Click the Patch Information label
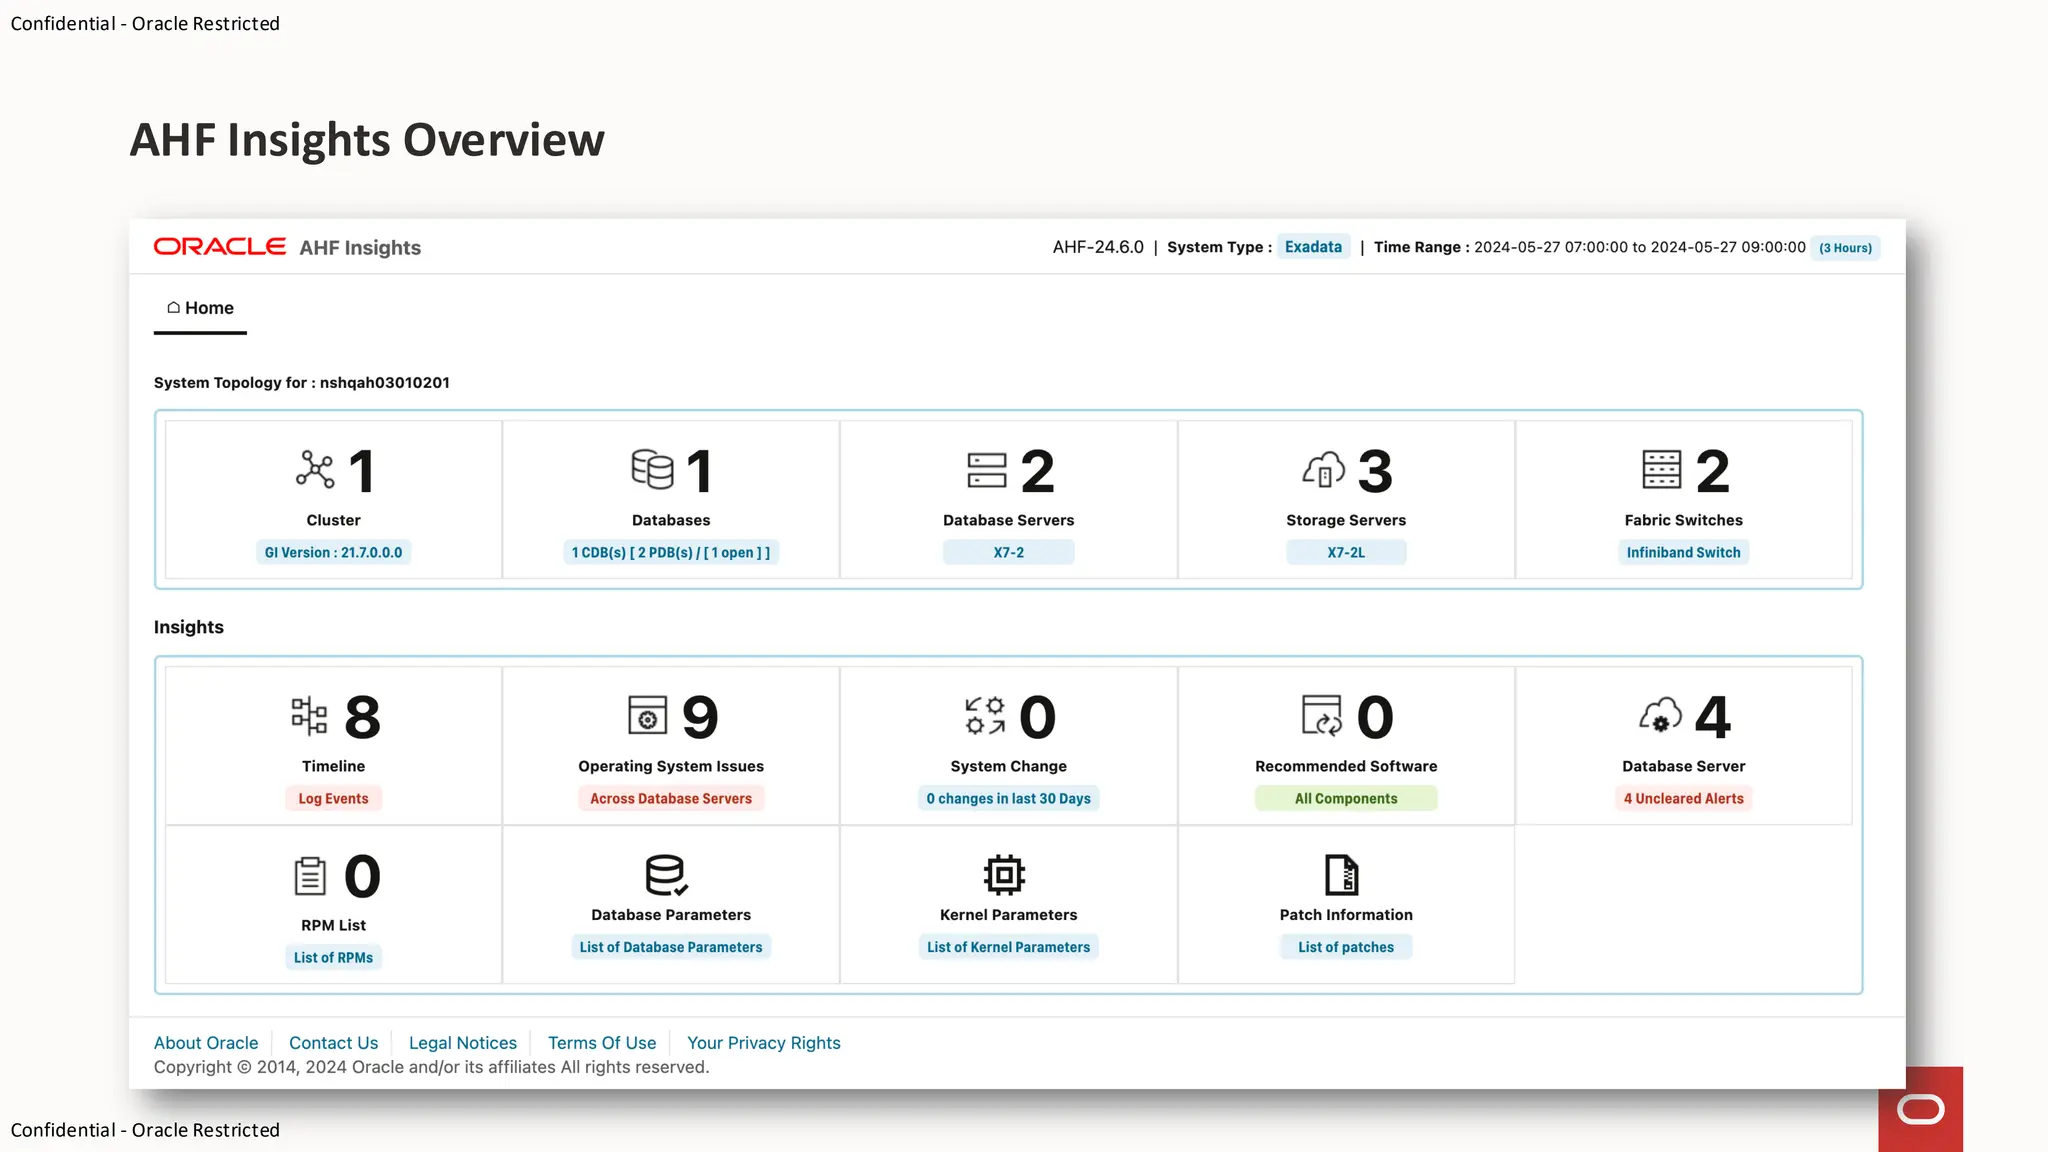The width and height of the screenshot is (2048, 1152). point(1346,915)
